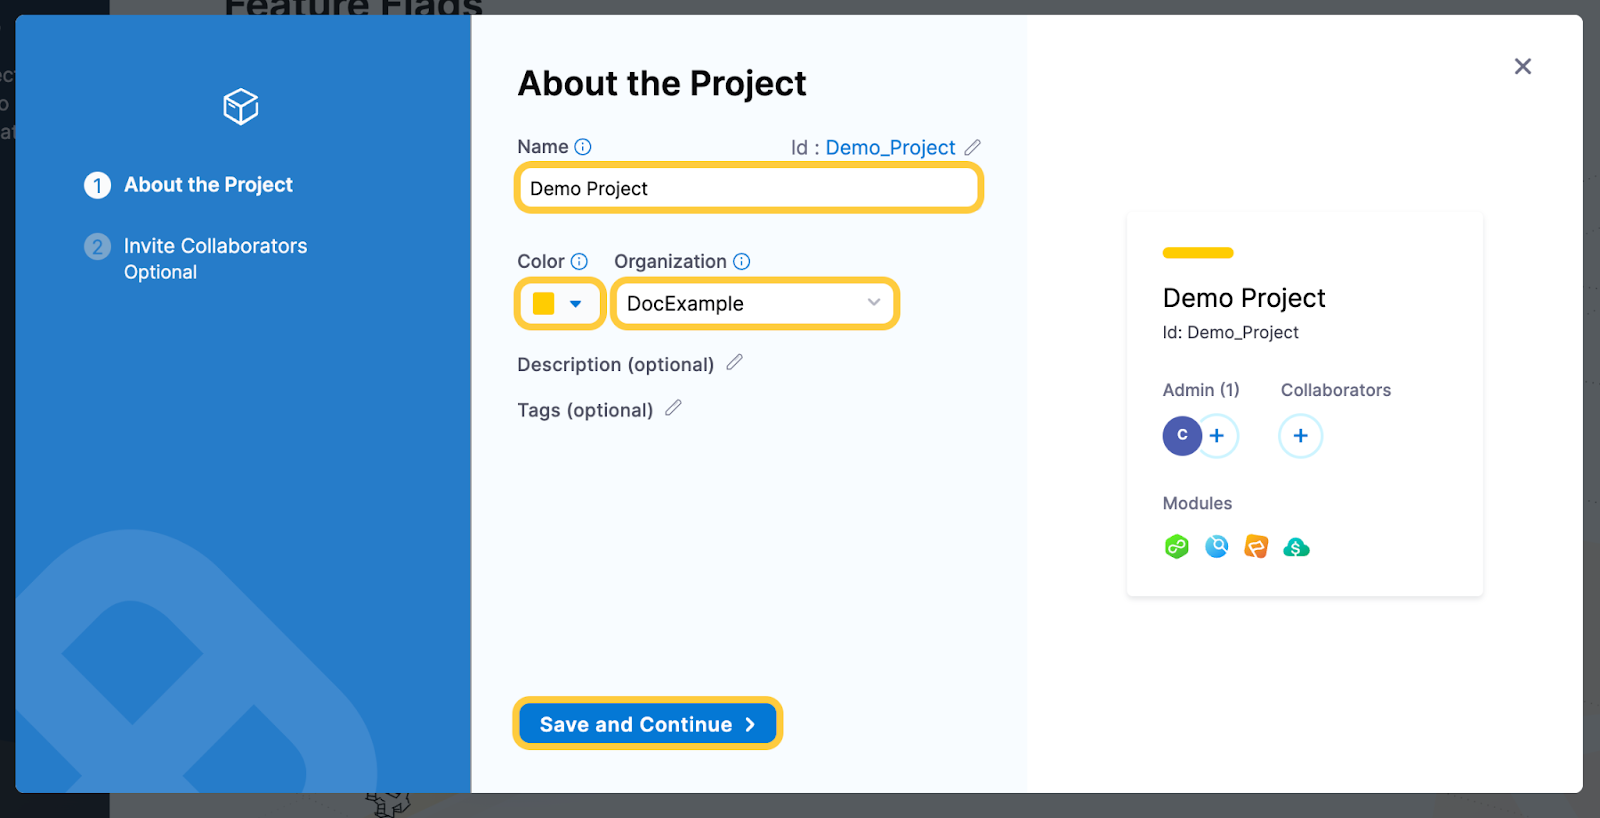
Task: Click the green Continuous Delivery module icon
Action: [1177, 547]
